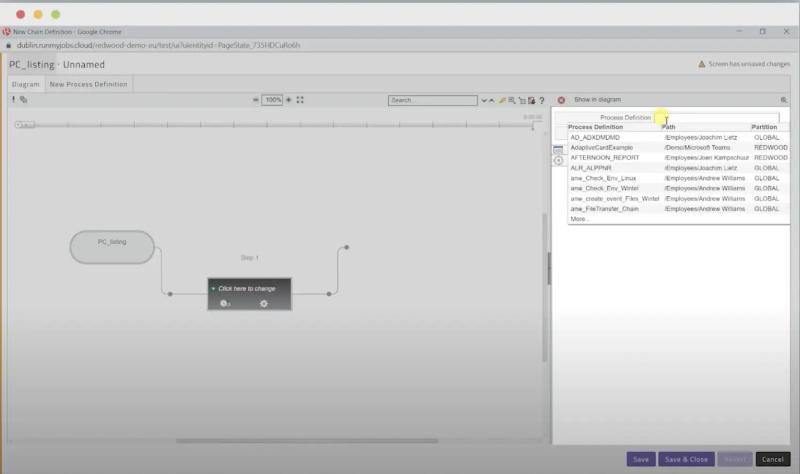Open the 100% zoom level box
800x474 pixels.
[272, 100]
